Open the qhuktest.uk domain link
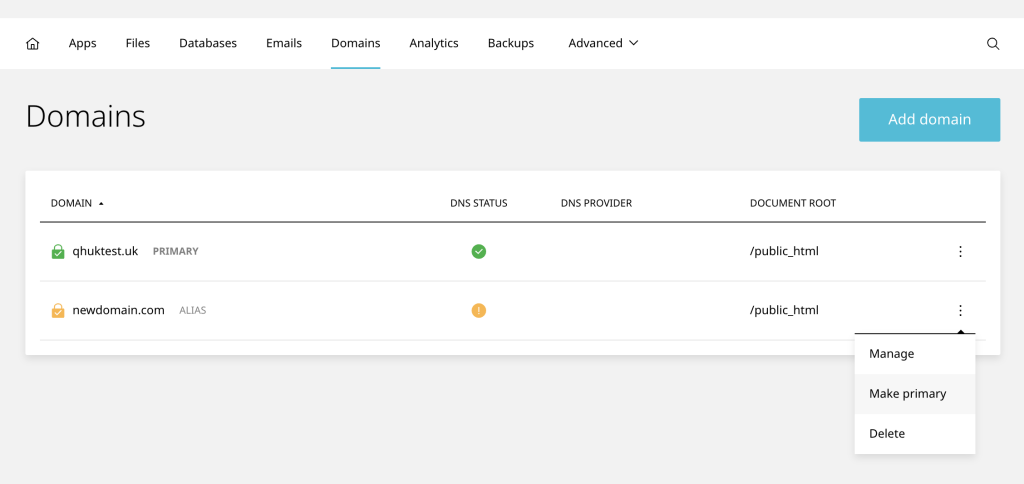Screen dimensions: 1024x484 click(105, 251)
